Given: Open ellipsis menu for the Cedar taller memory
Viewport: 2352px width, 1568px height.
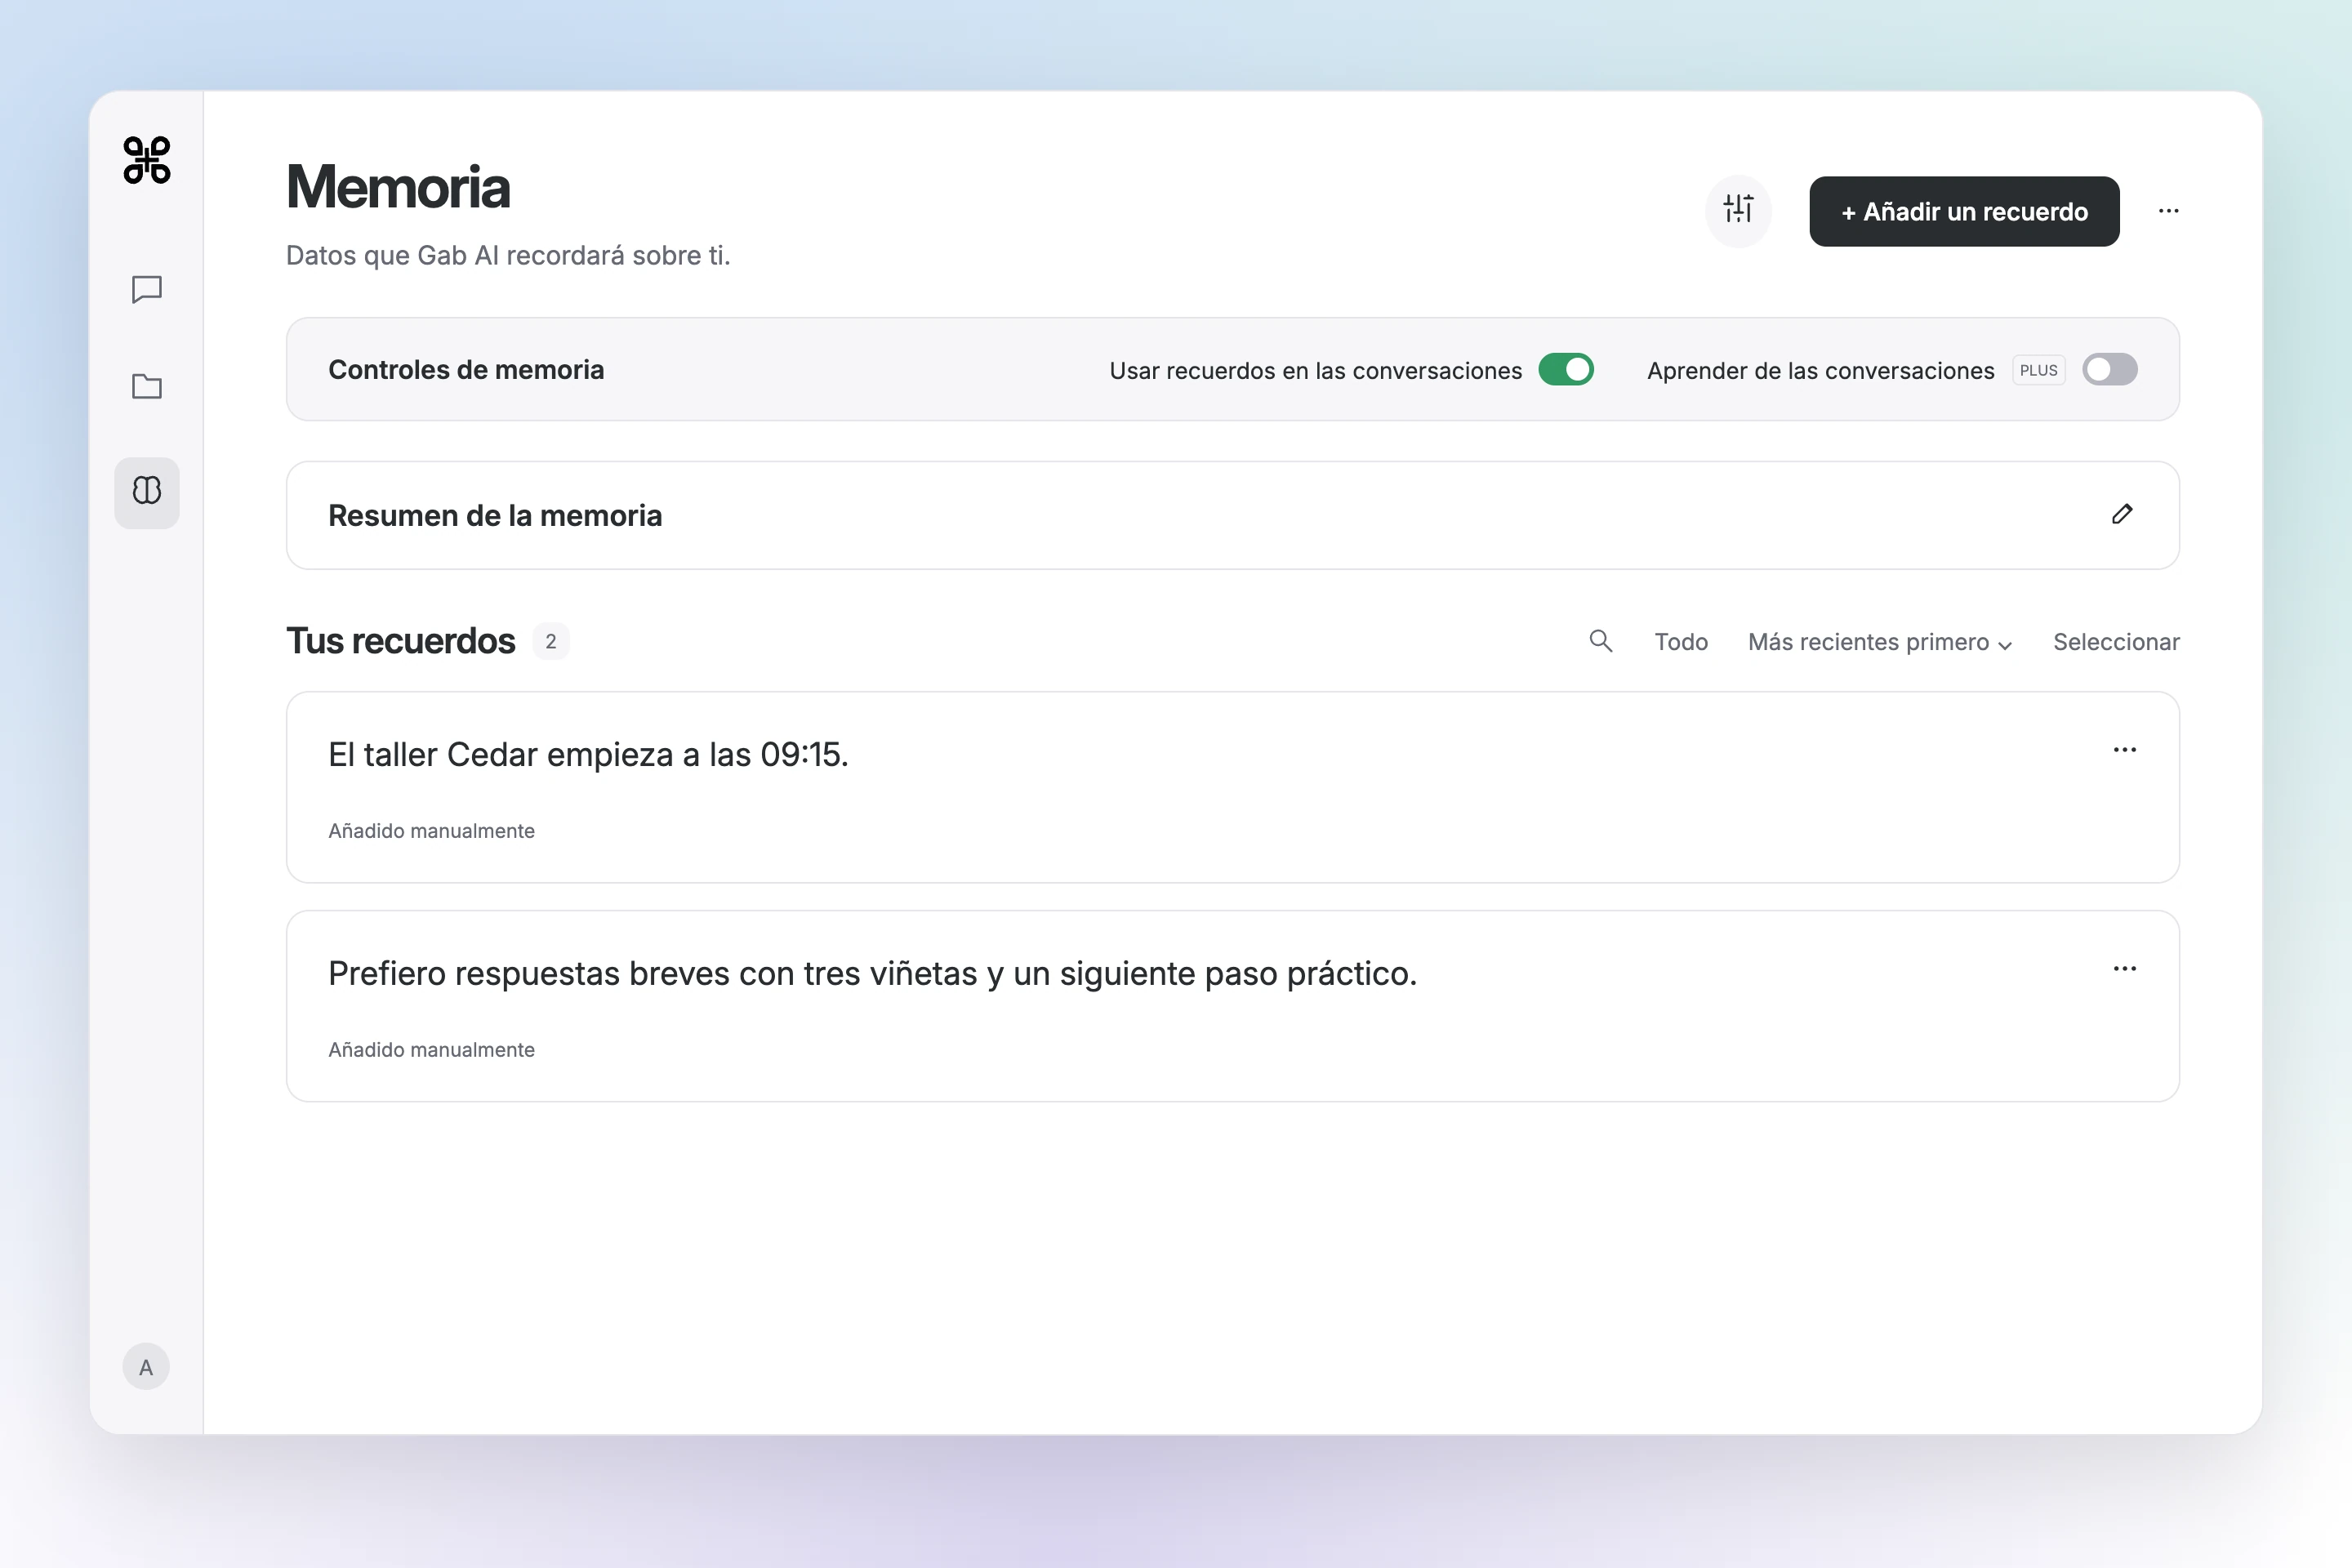Looking at the screenshot, I should tap(2124, 750).
